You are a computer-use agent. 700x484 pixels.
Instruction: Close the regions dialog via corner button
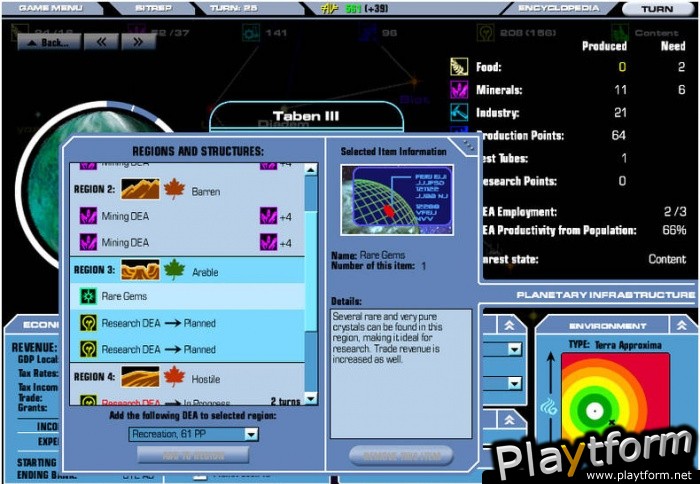click(469, 145)
